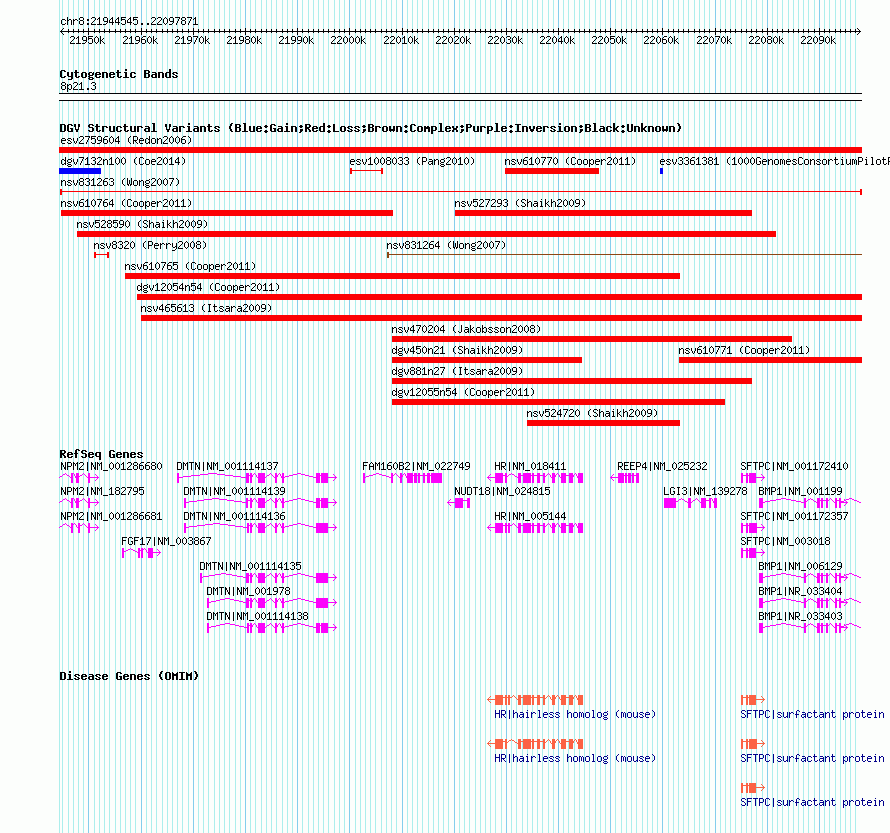Click the 22000k ruler tick label
This screenshot has height=833, width=890.
click(348, 40)
